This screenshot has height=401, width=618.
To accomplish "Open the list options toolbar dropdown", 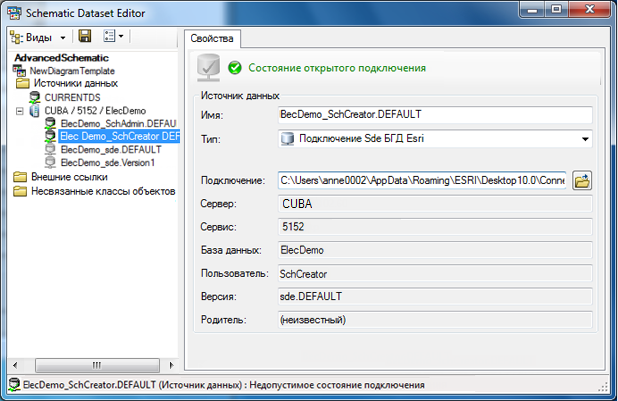I will click(114, 36).
